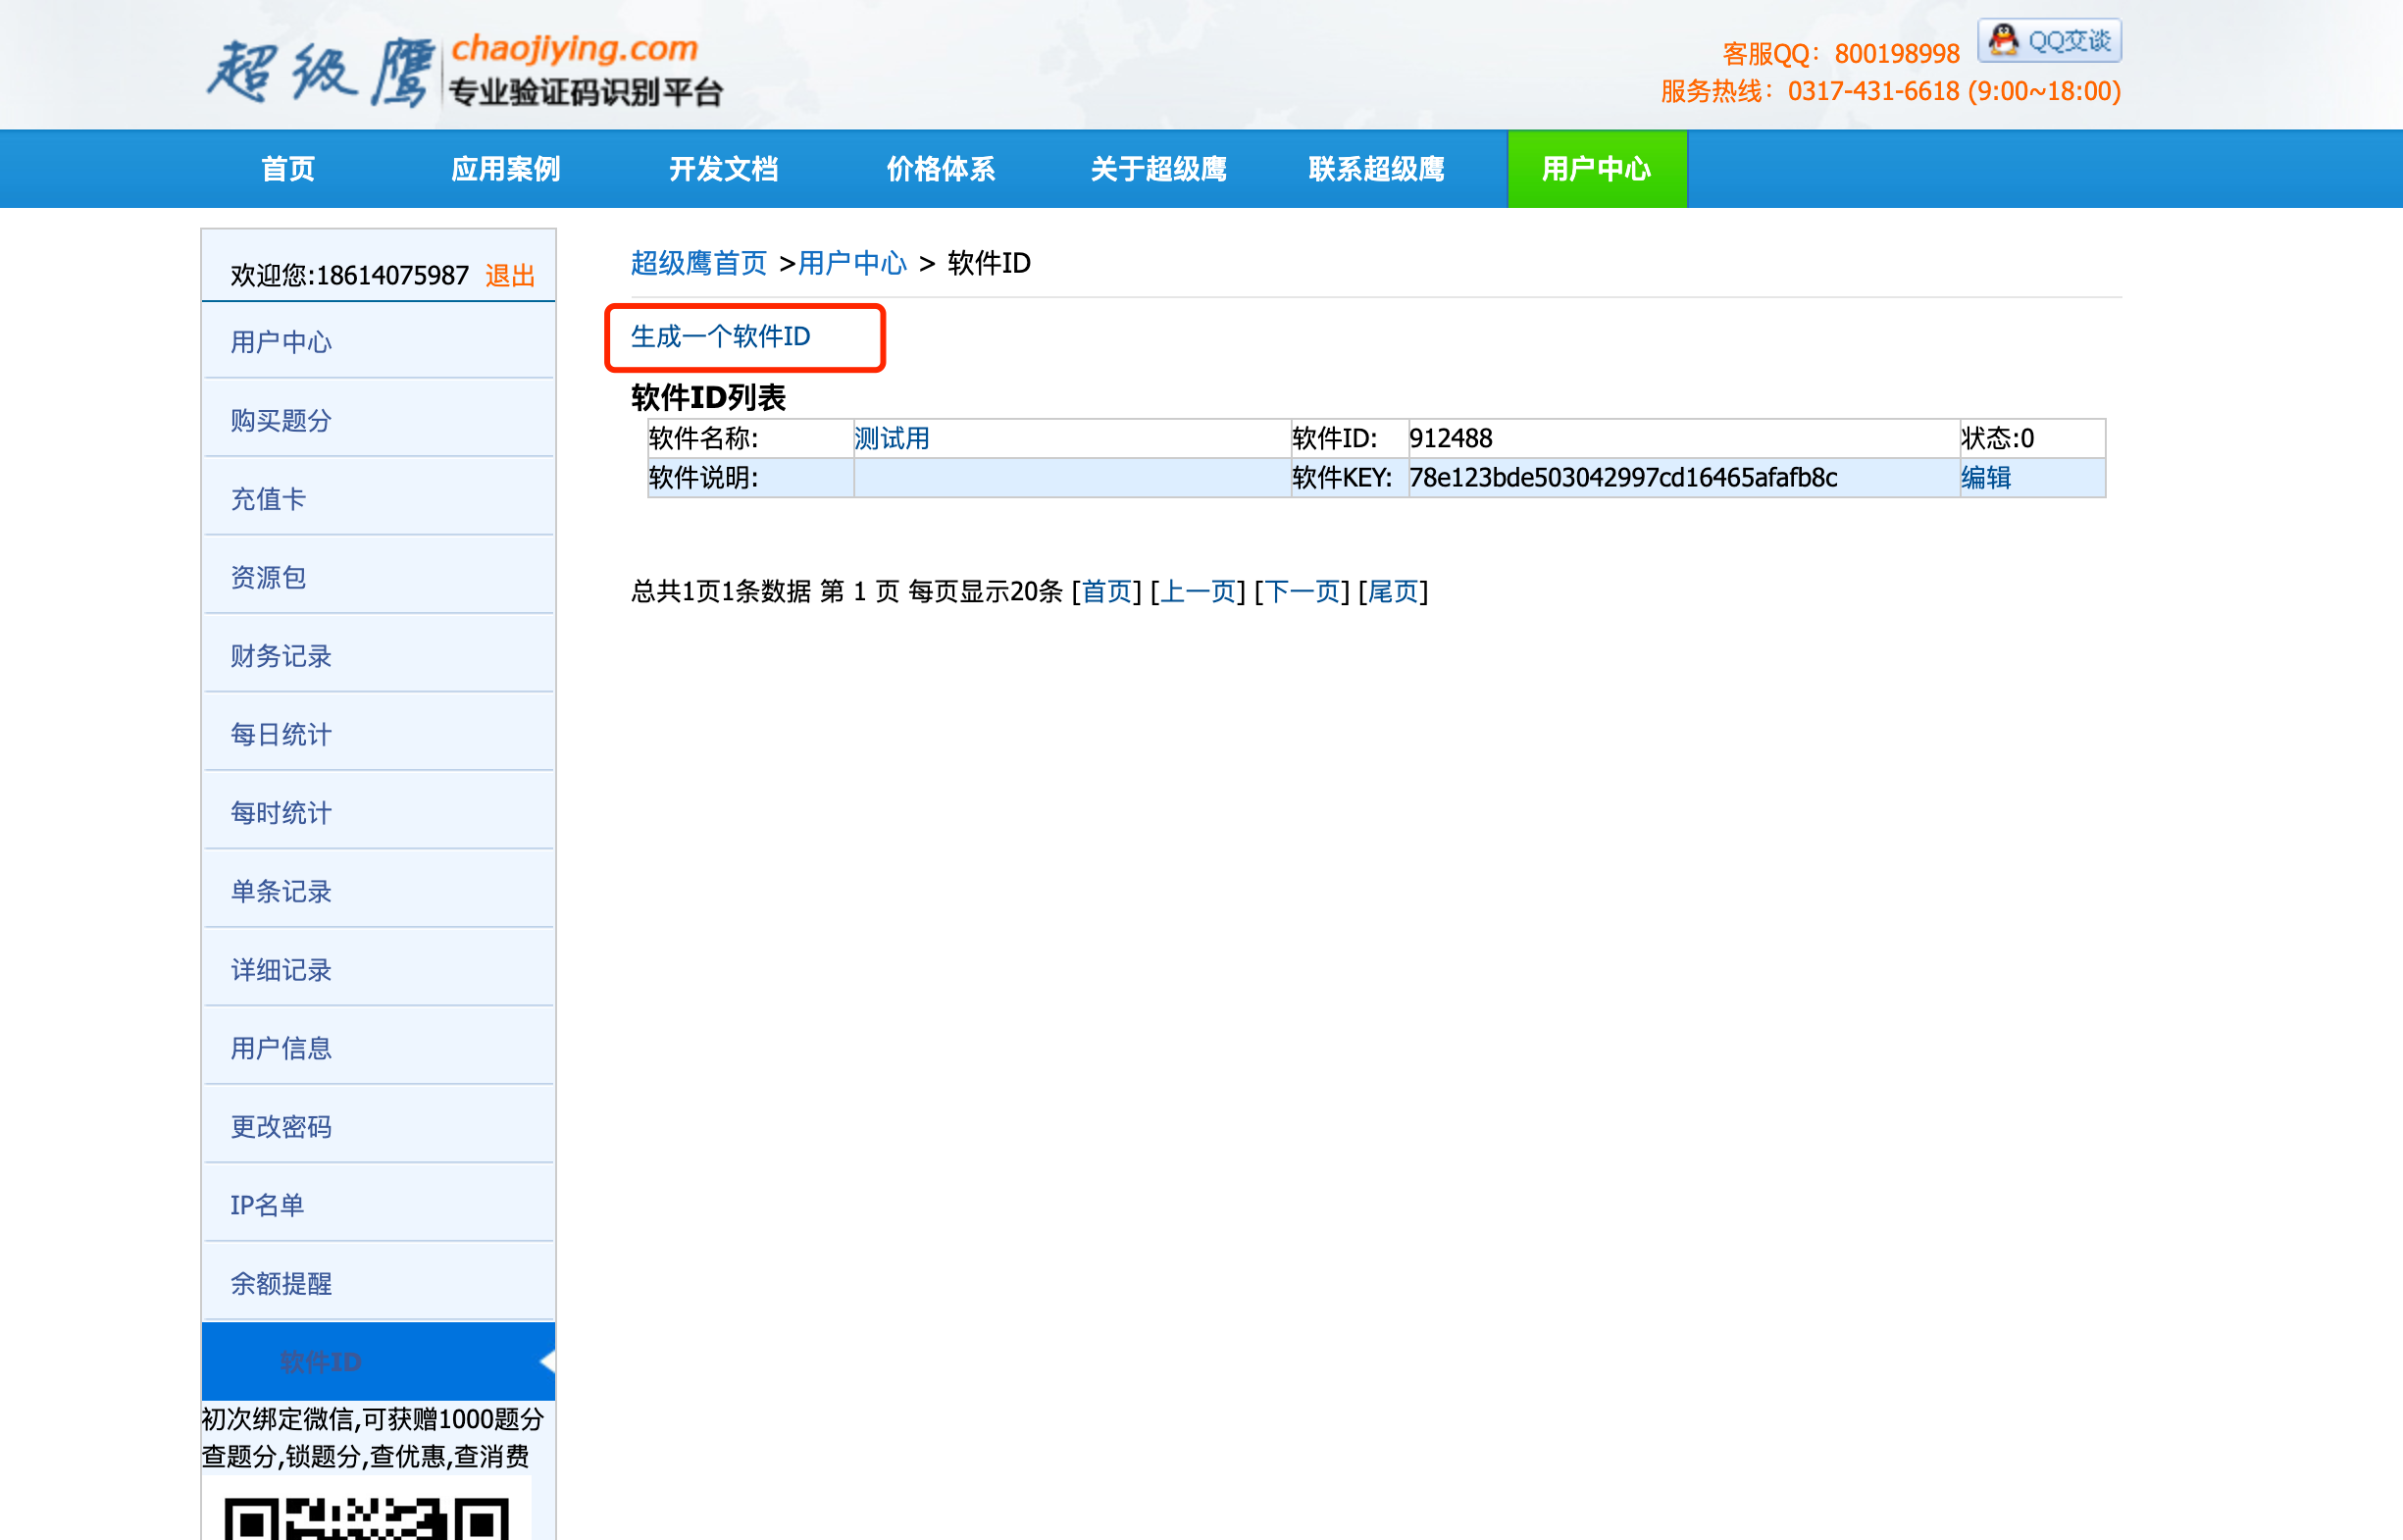Open the IP名单 sidebar entry
Screen dimensions: 2403x1540
point(267,1205)
